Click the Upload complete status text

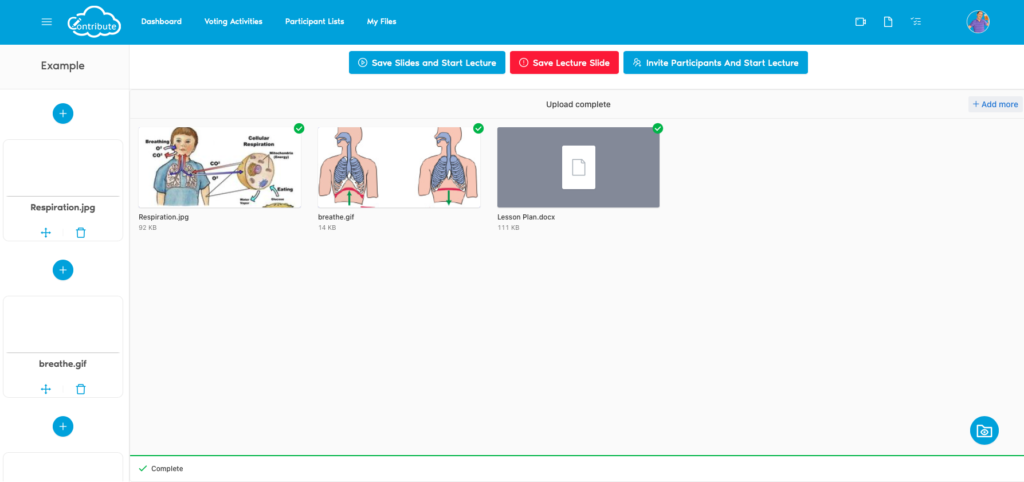[x=578, y=104]
